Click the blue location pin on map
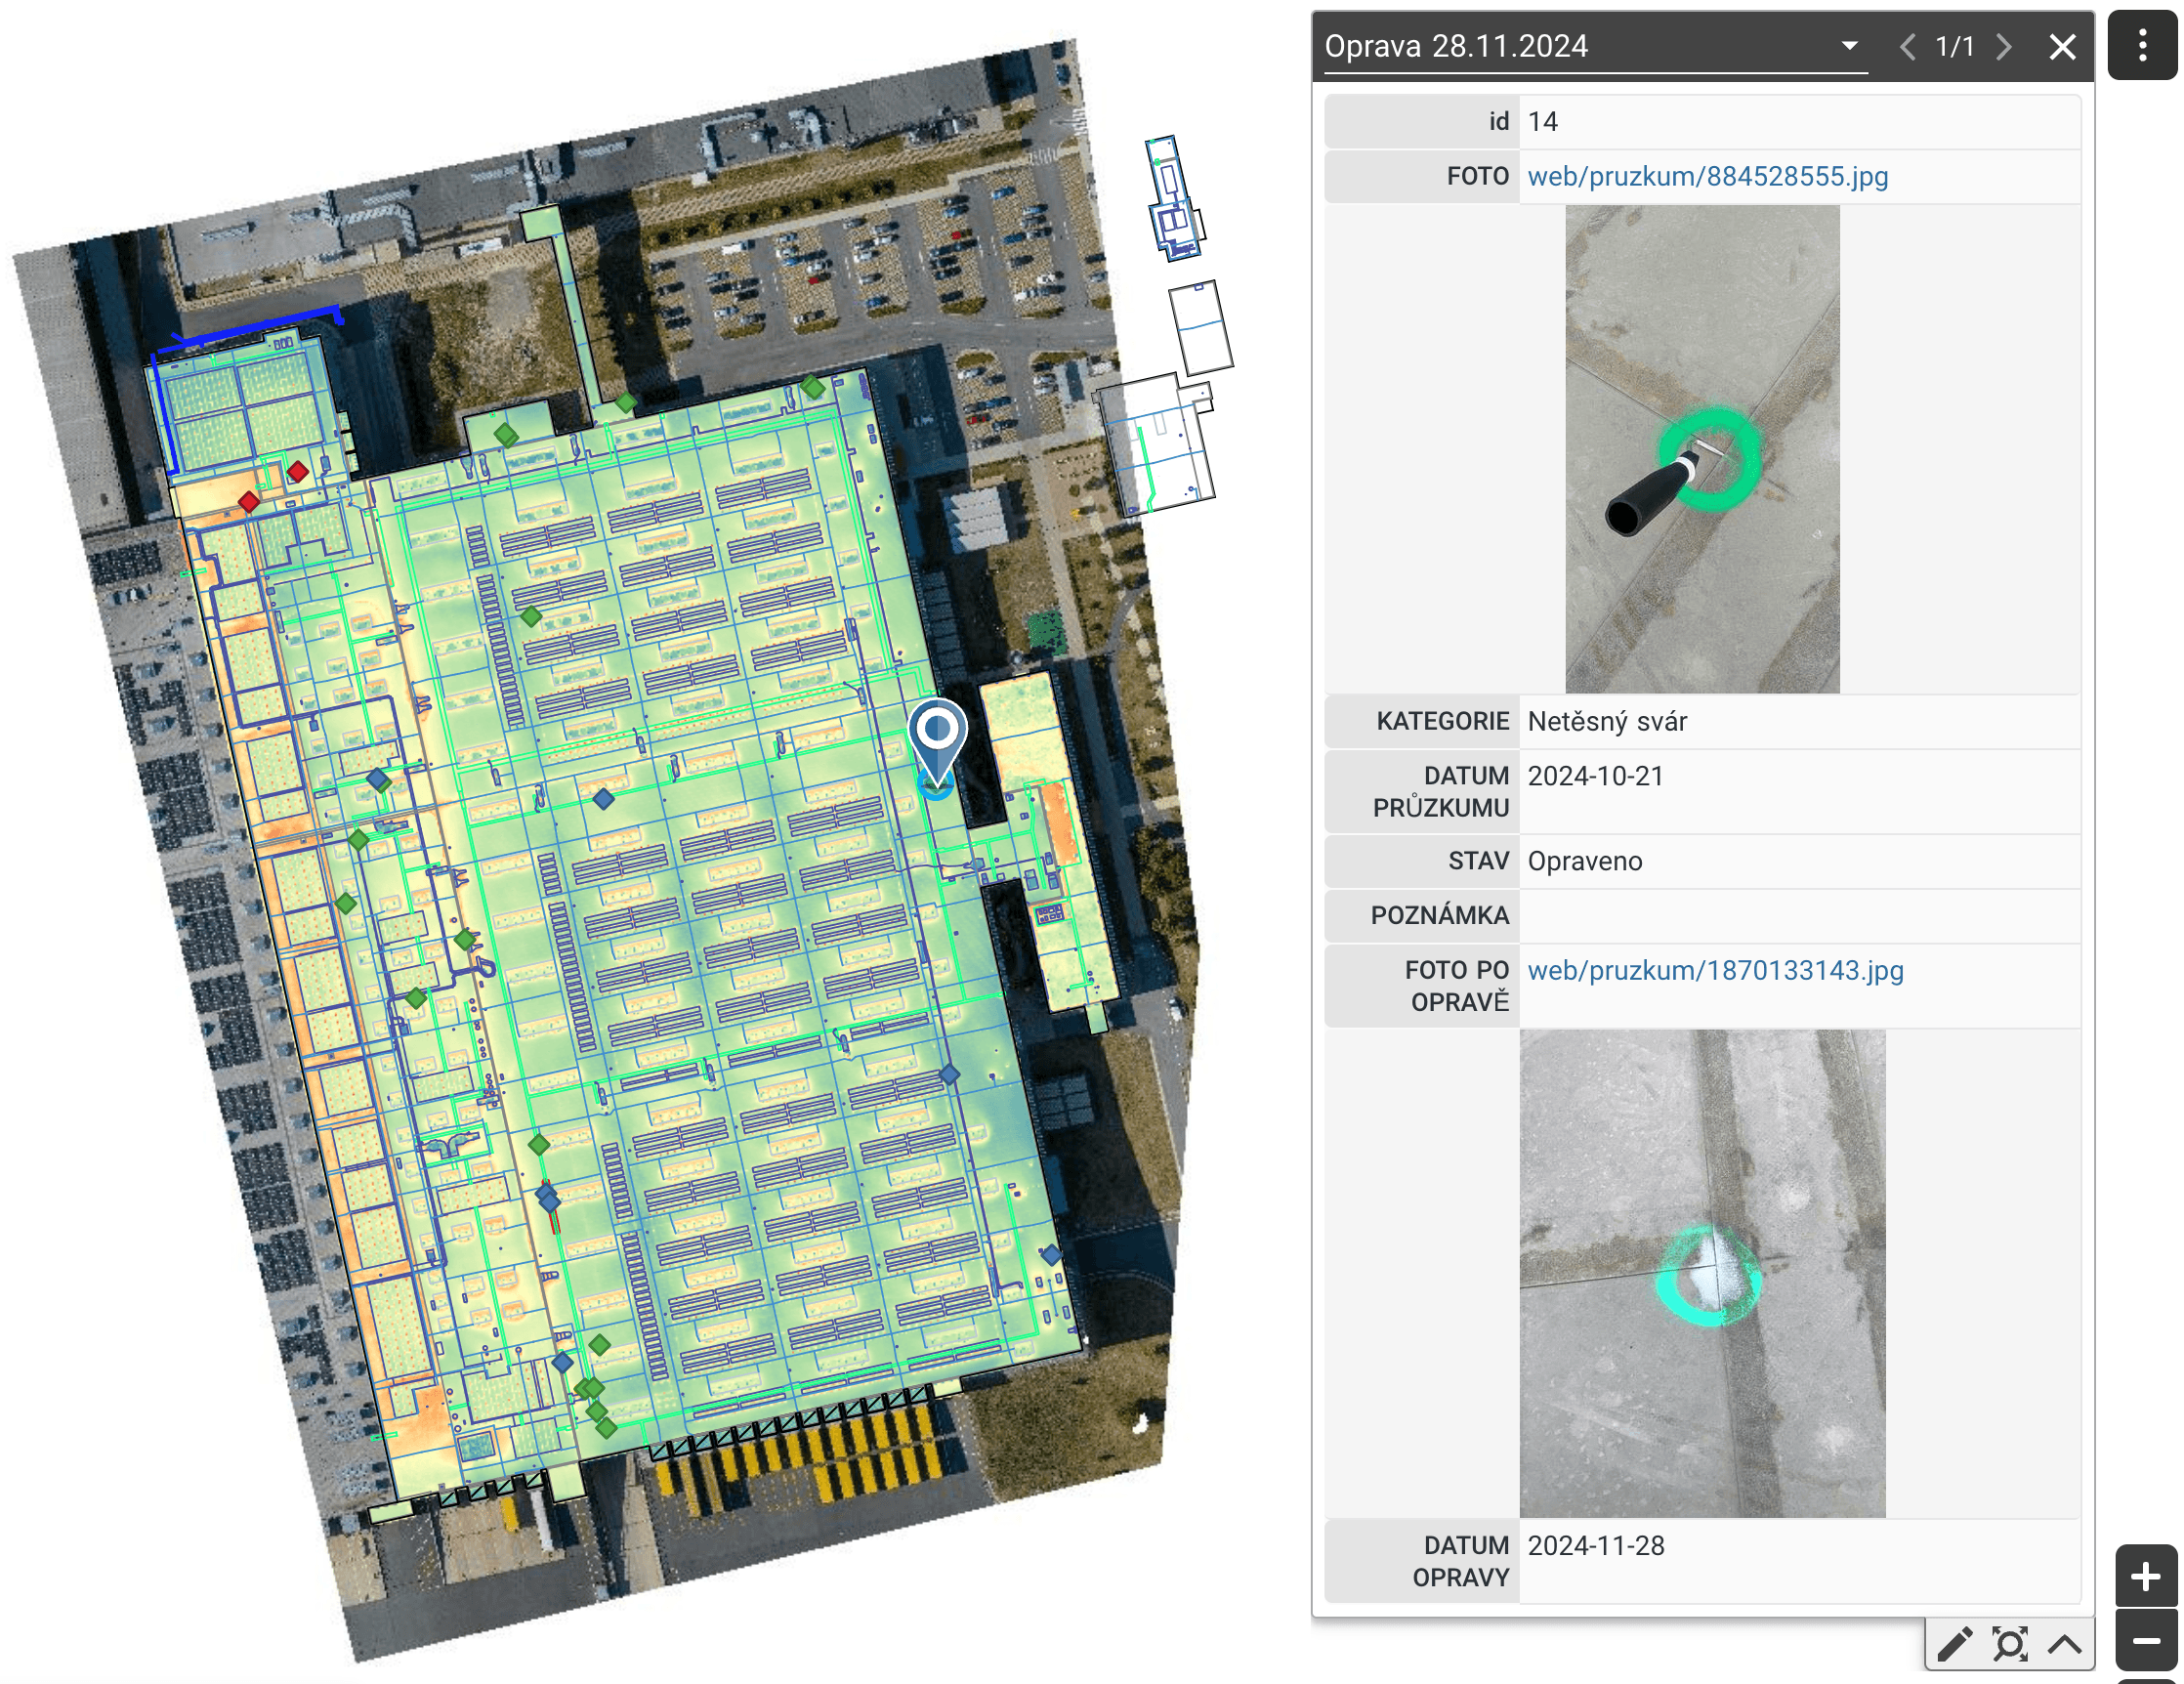 tap(937, 741)
